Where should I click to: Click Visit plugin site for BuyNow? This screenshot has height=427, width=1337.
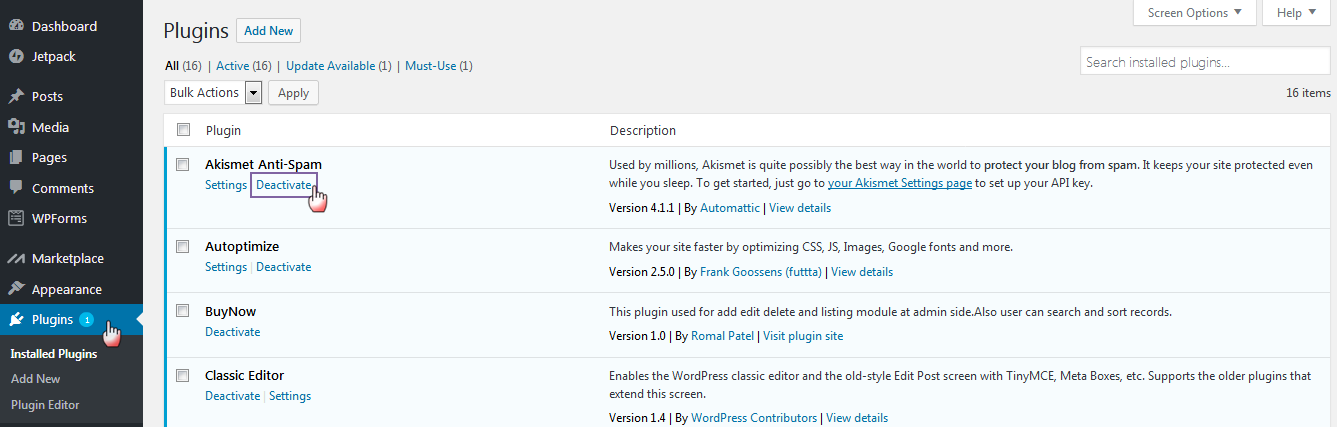click(x=803, y=336)
